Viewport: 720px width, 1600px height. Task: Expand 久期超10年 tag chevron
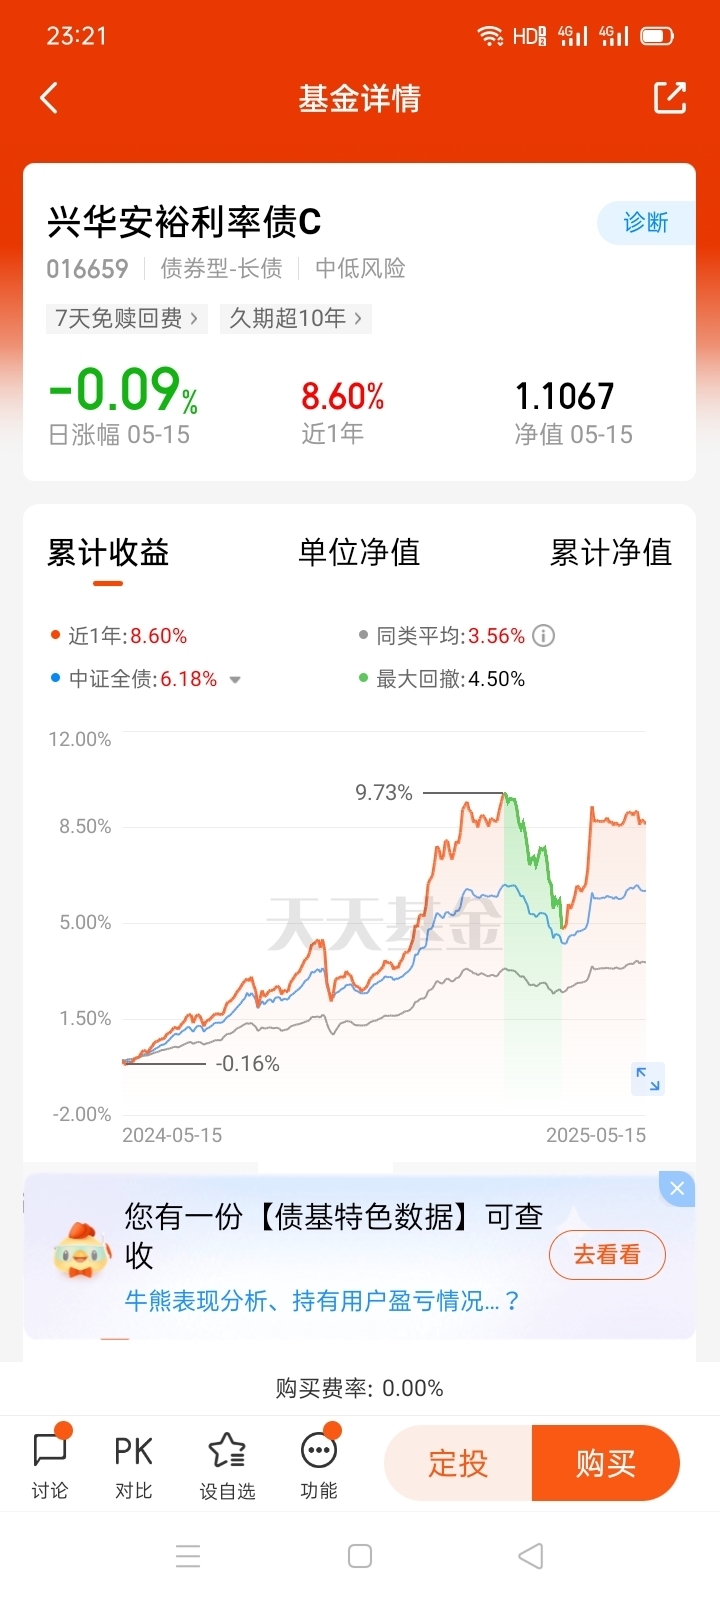click(x=359, y=318)
